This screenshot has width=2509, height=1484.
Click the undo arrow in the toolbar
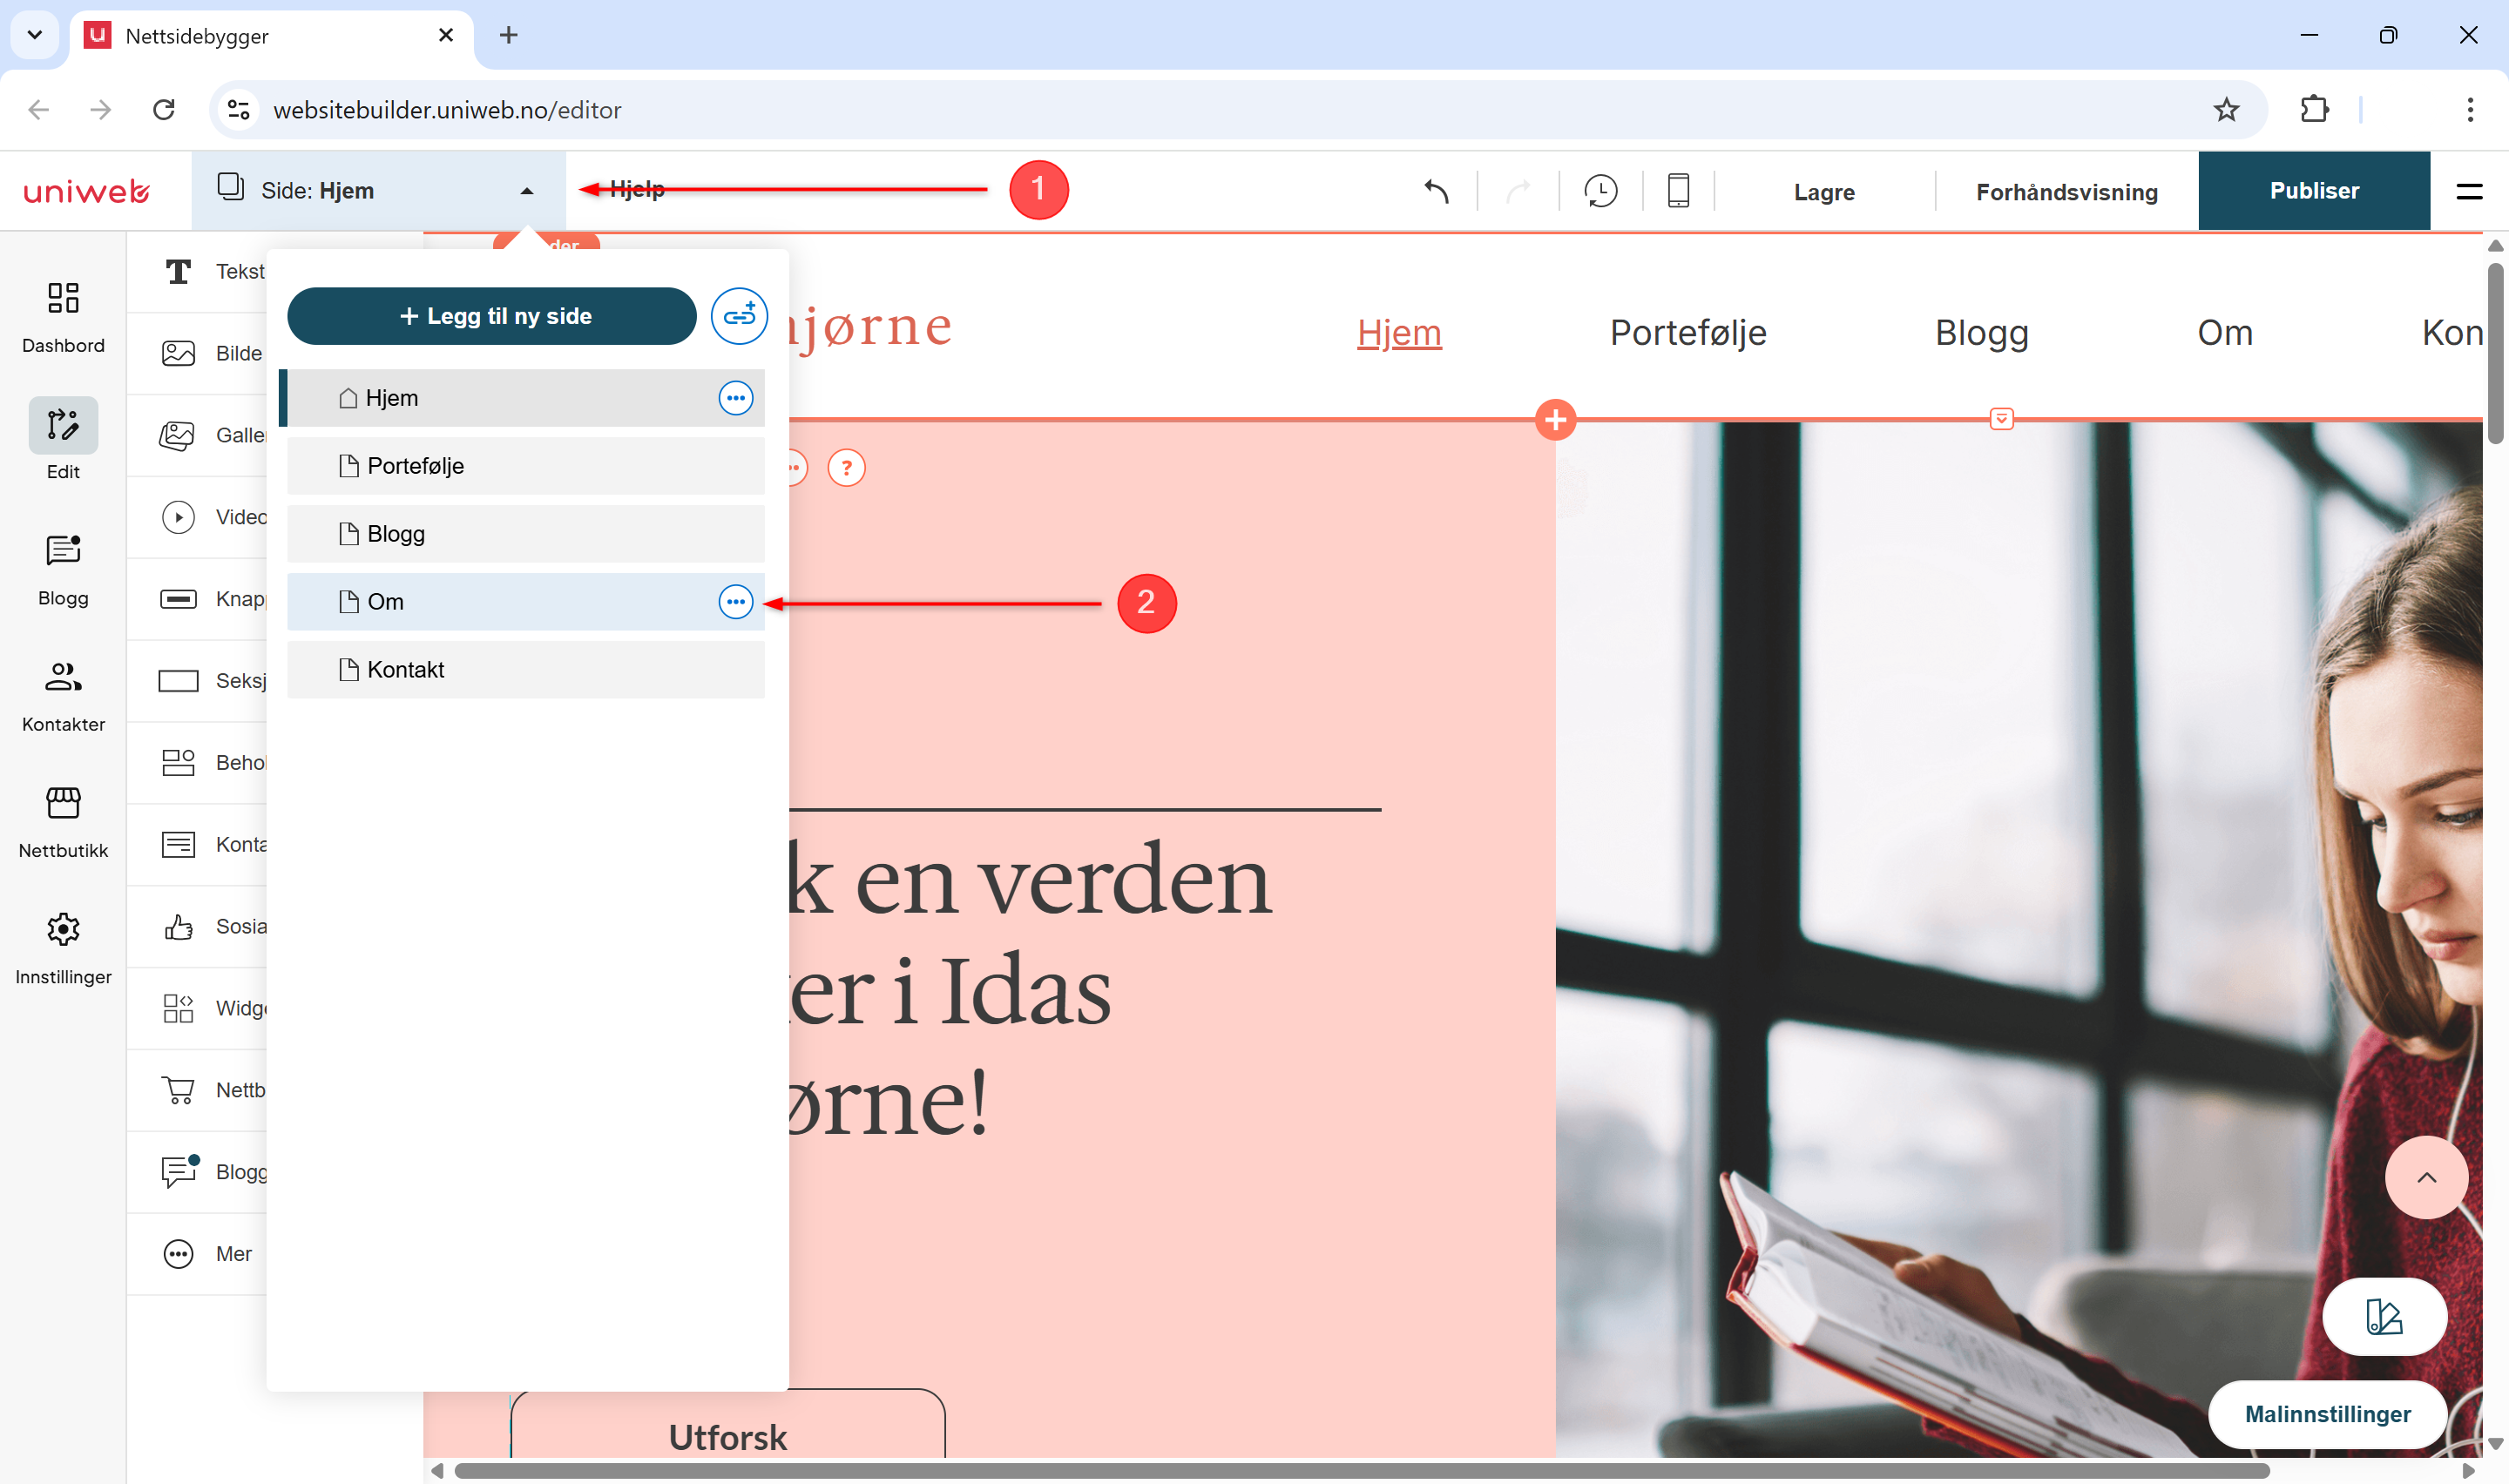pos(1437,191)
